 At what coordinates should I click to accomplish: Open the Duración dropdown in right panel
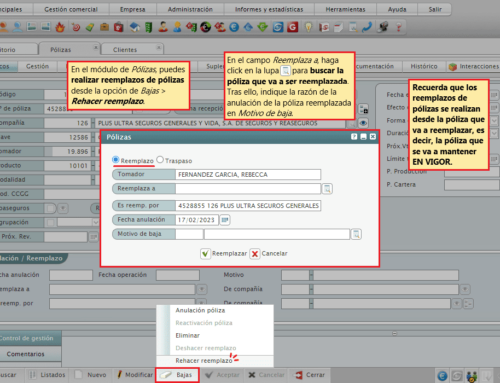(494, 133)
